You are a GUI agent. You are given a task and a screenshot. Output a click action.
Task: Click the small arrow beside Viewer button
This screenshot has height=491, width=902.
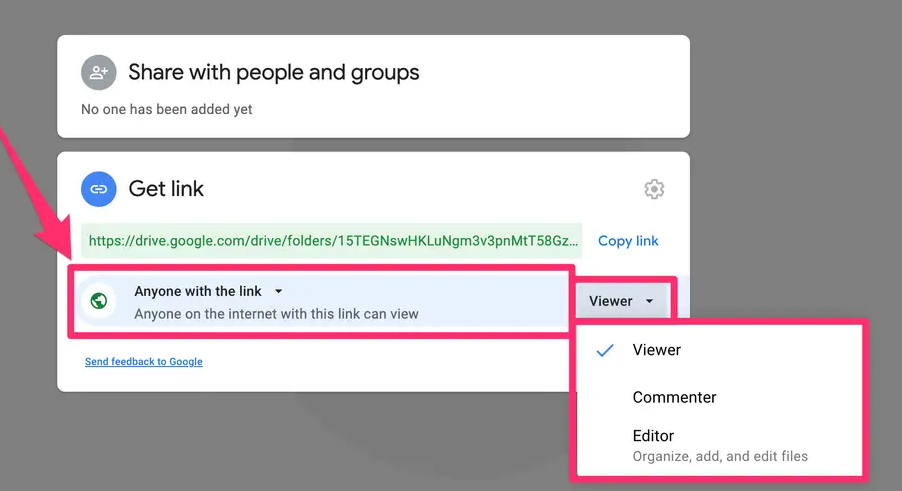coord(649,301)
